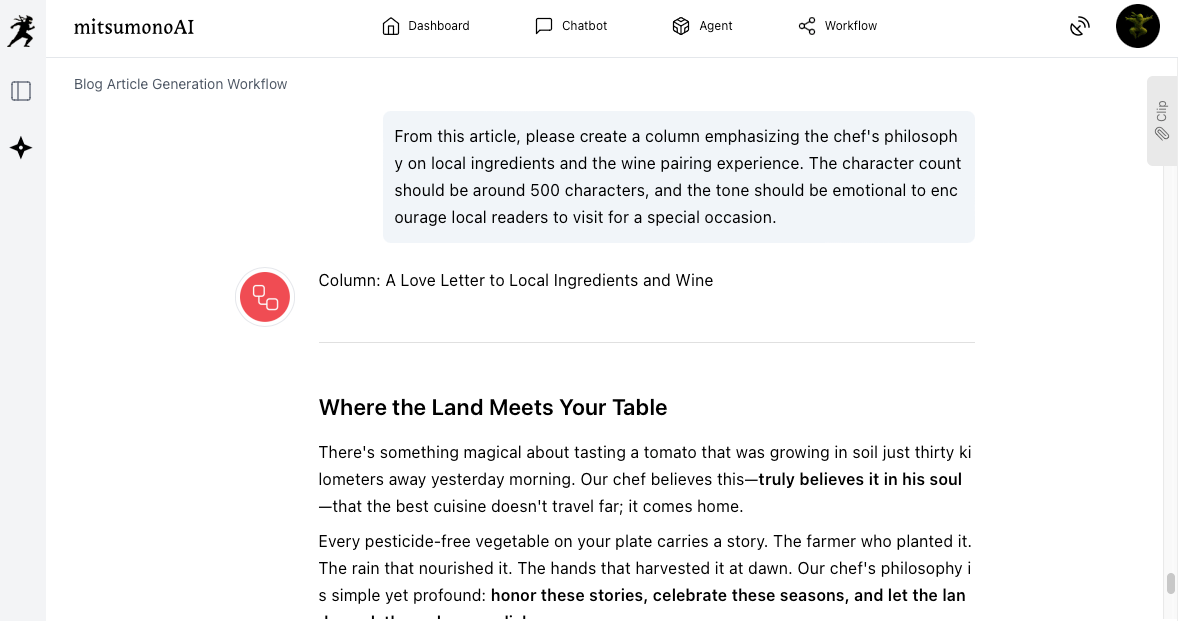Open the Dashboard home icon
Screen dimensions: 1178x621
[x=391, y=26]
